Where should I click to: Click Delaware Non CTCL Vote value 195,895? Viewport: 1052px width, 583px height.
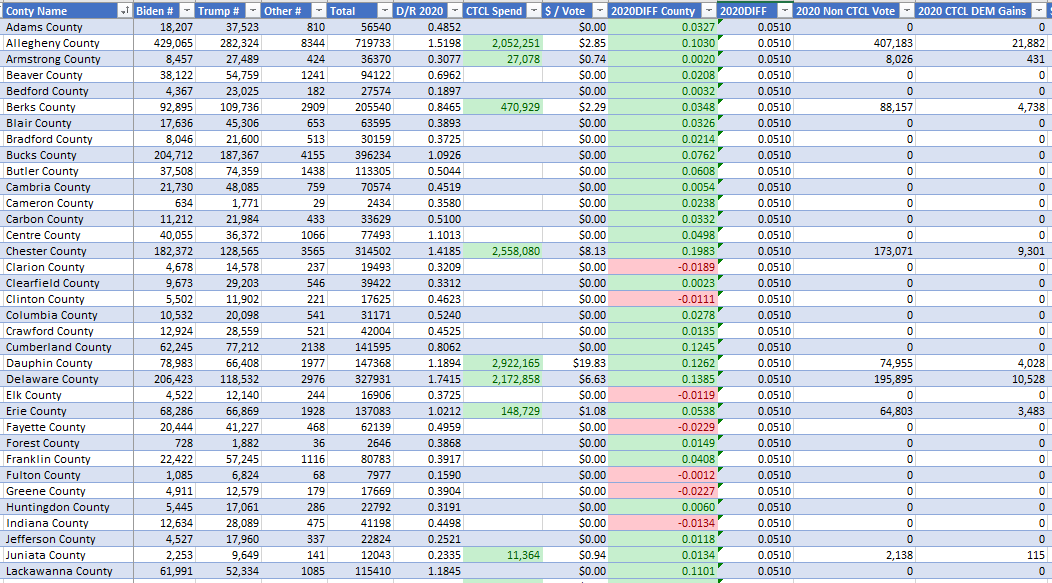(x=893, y=379)
